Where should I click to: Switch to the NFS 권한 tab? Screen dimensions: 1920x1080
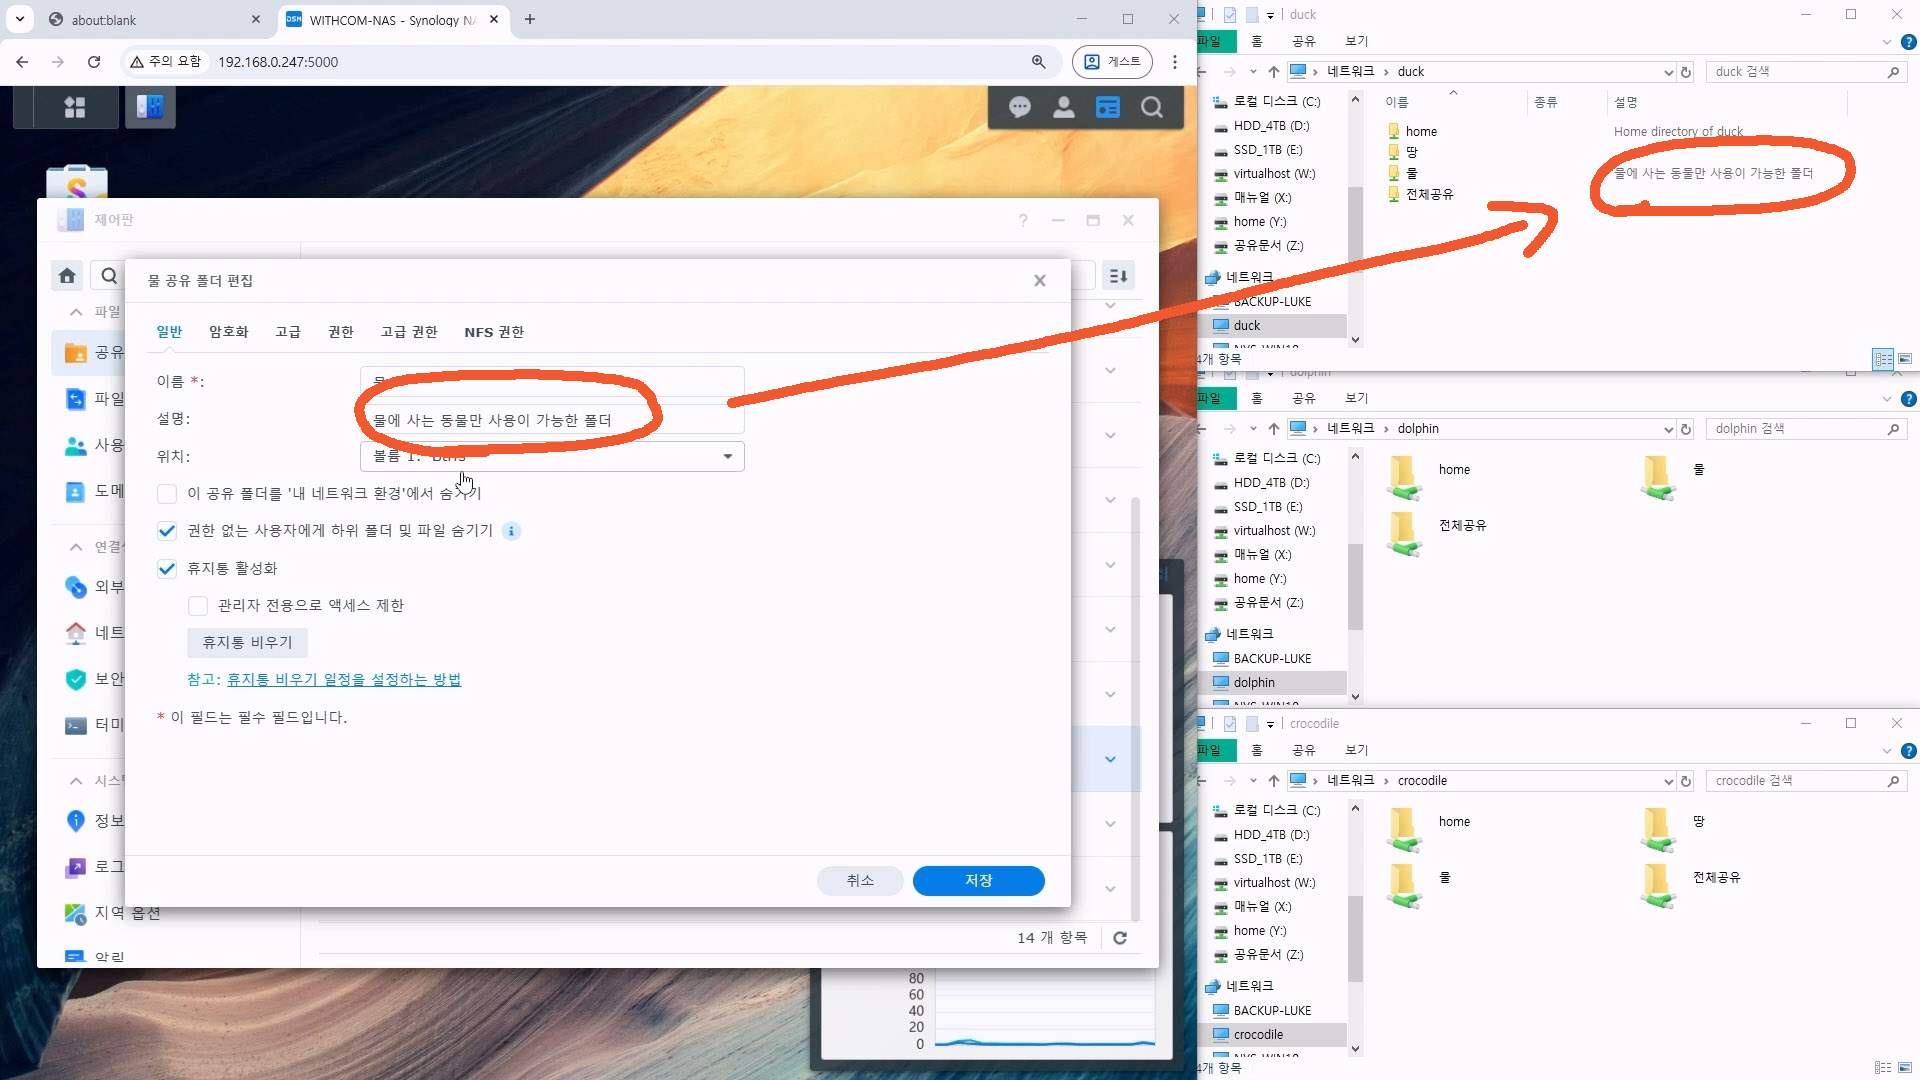(x=493, y=332)
